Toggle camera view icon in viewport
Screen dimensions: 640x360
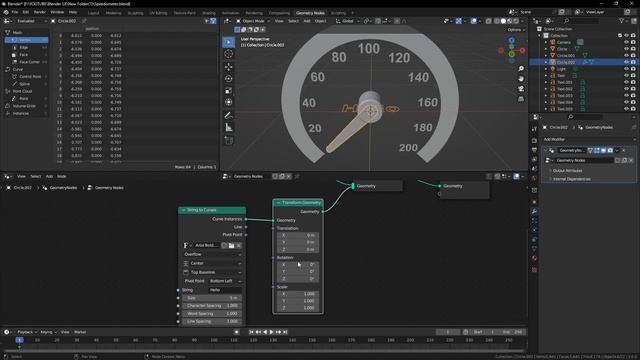pos(521,89)
